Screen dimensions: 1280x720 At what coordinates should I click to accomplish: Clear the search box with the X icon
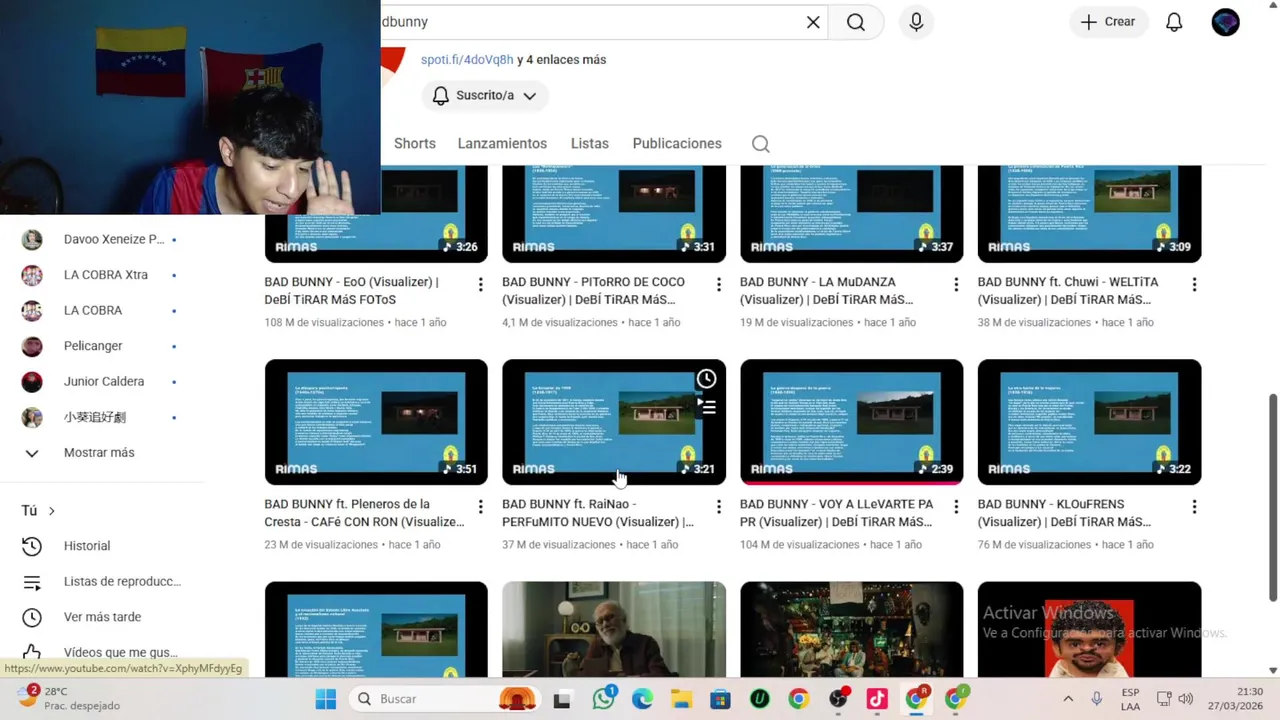point(813,22)
